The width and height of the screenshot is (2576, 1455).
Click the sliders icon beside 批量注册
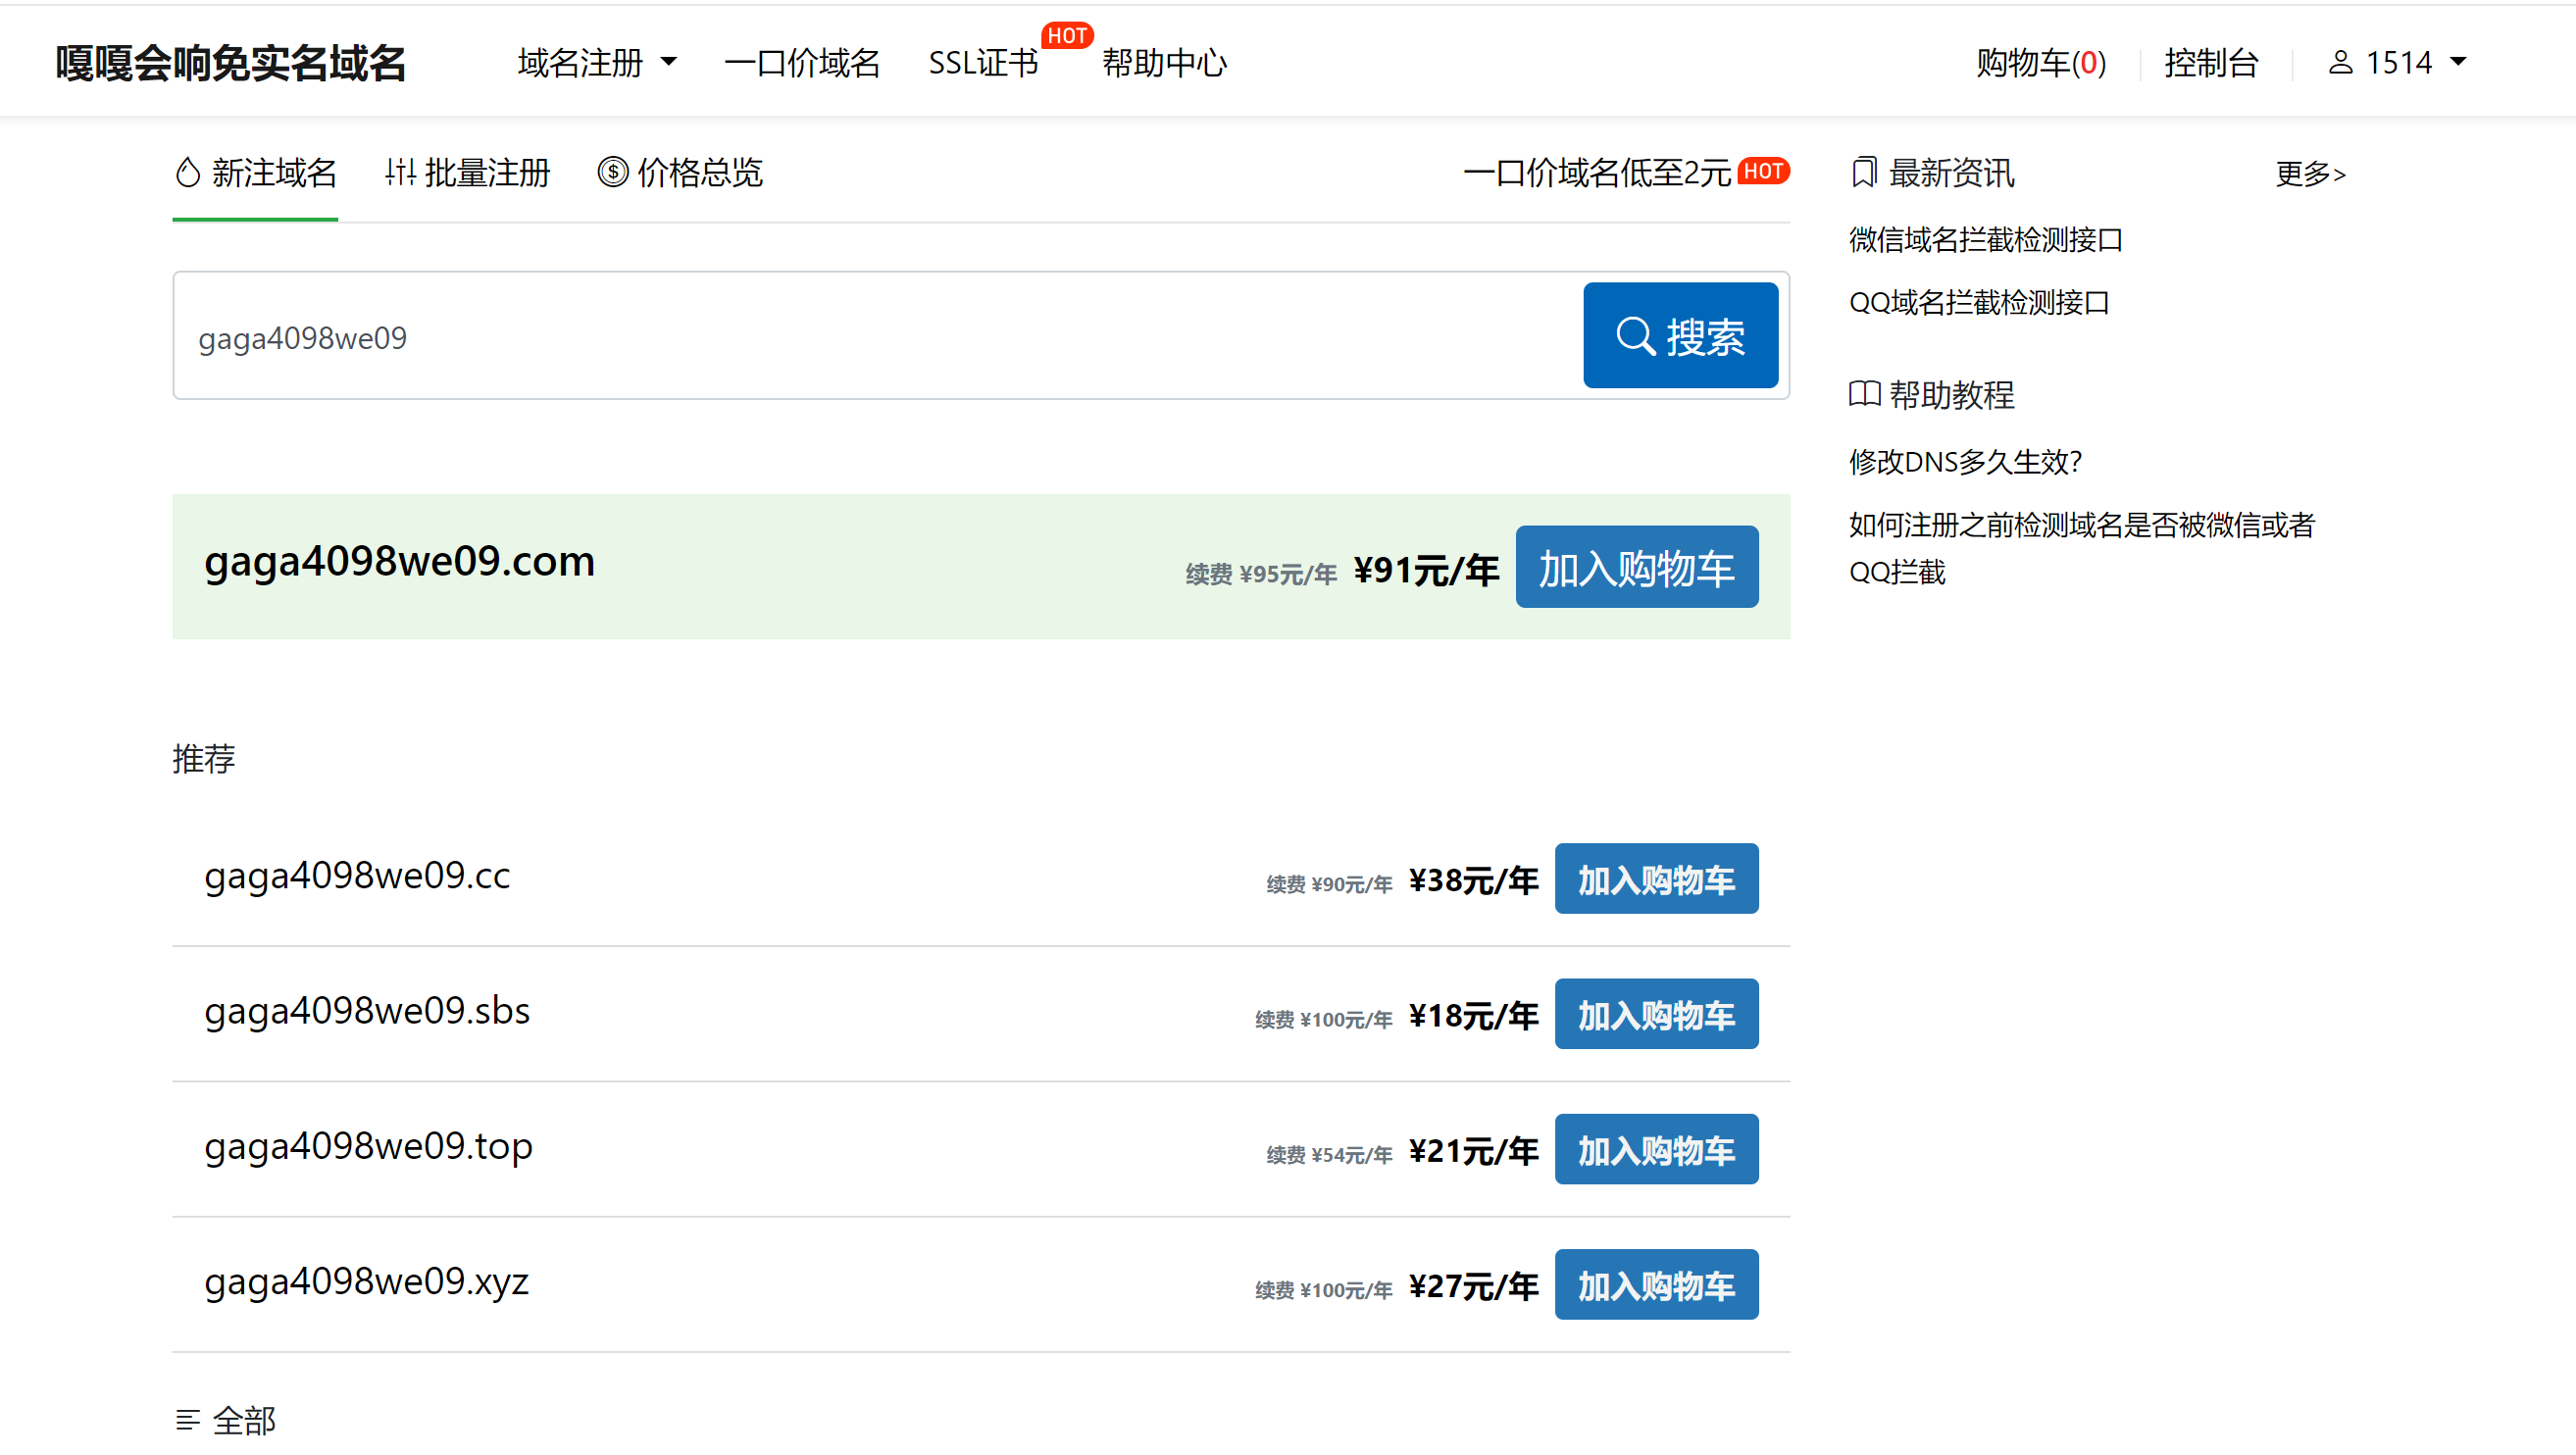(x=401, y=173)
